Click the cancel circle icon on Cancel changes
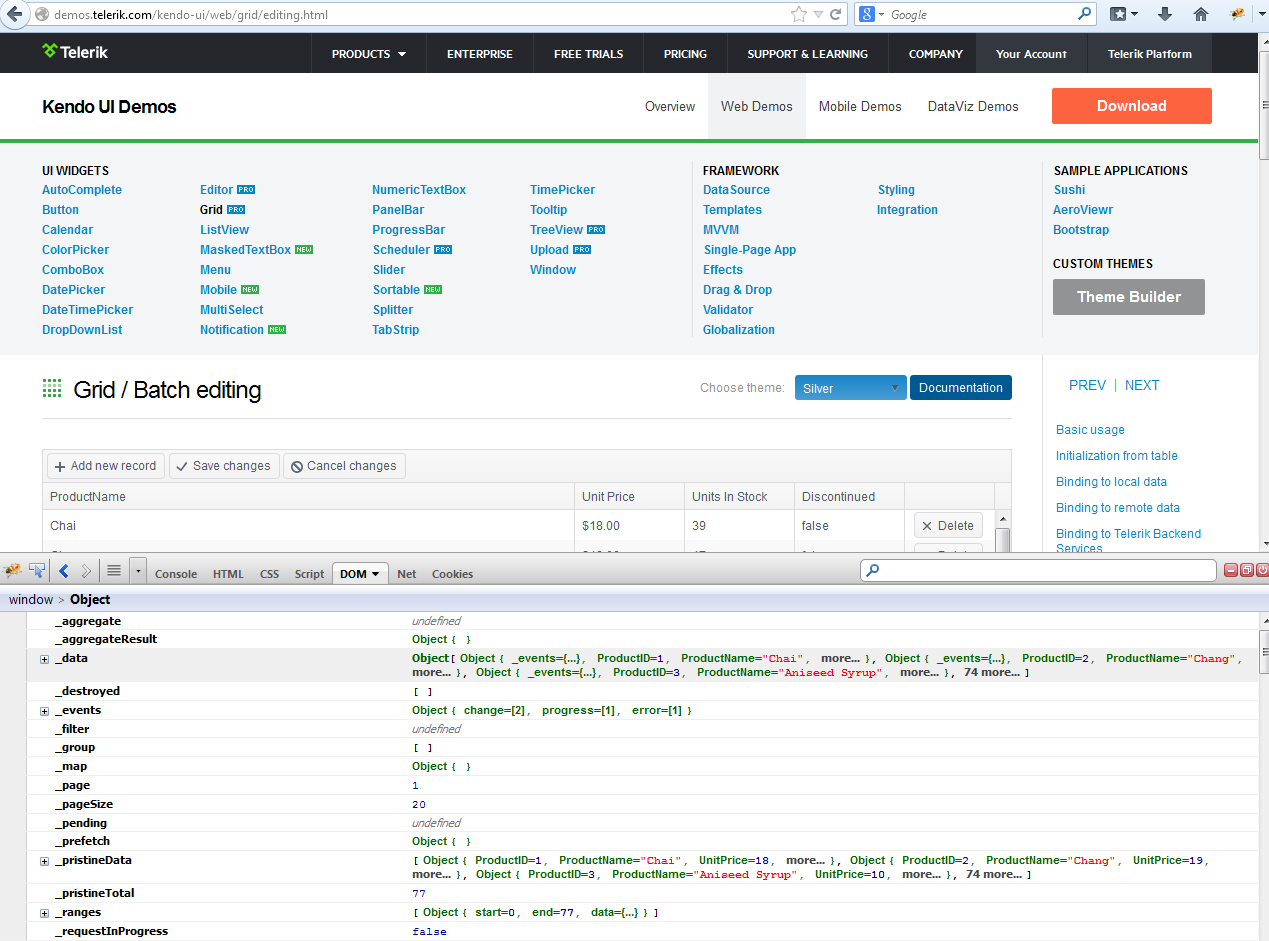 [297, 466]
